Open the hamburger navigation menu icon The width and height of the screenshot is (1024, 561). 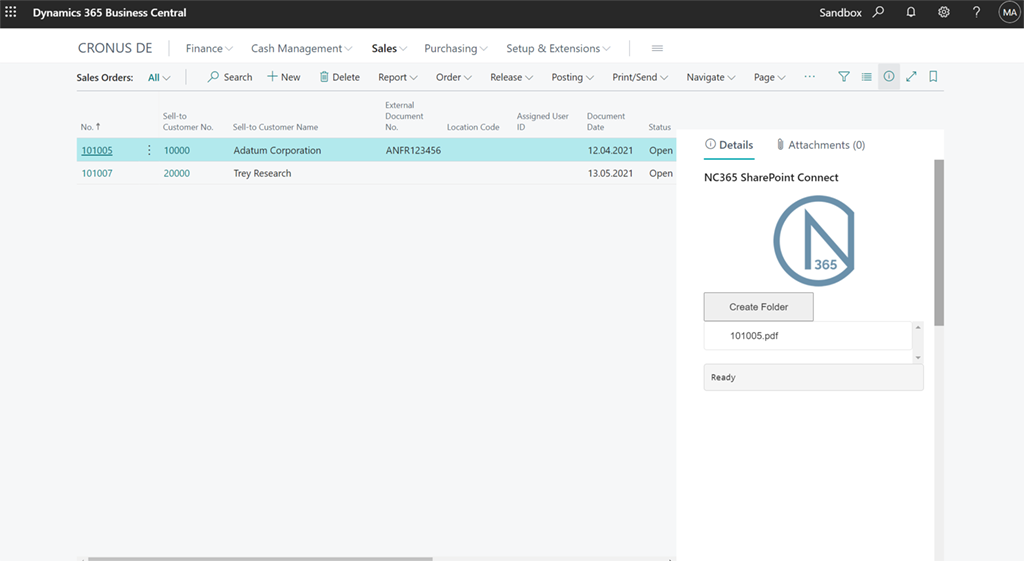click(658, 48)
